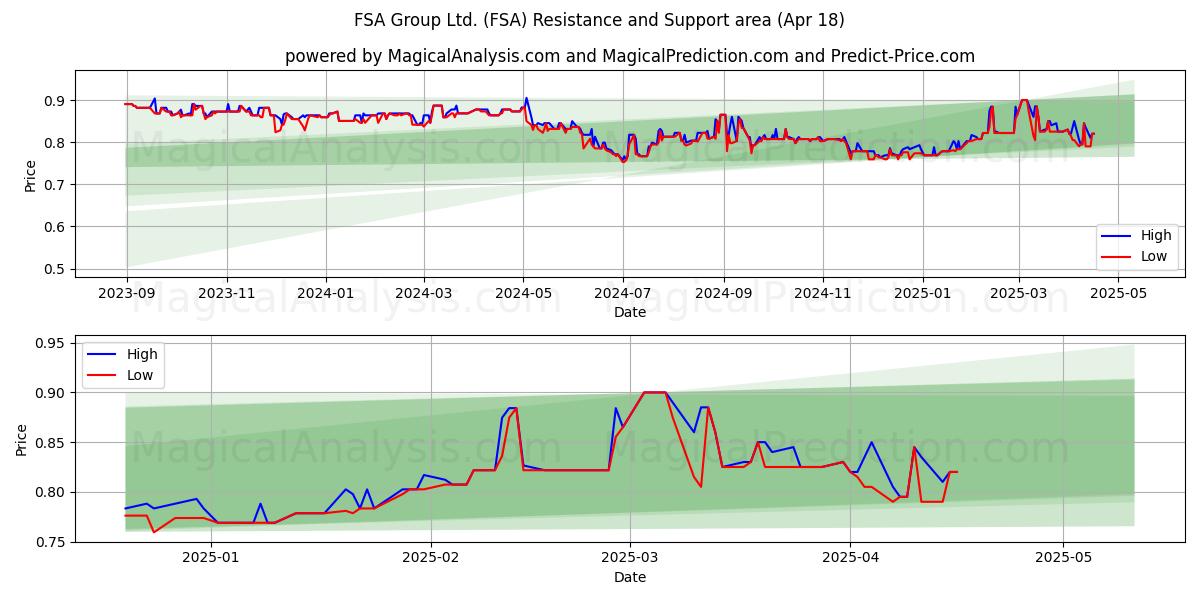The image size is (1200, 600).
Task: Click the top chart's 'Price' axis label
Action: pyautogui.click(x=31, y=176)
